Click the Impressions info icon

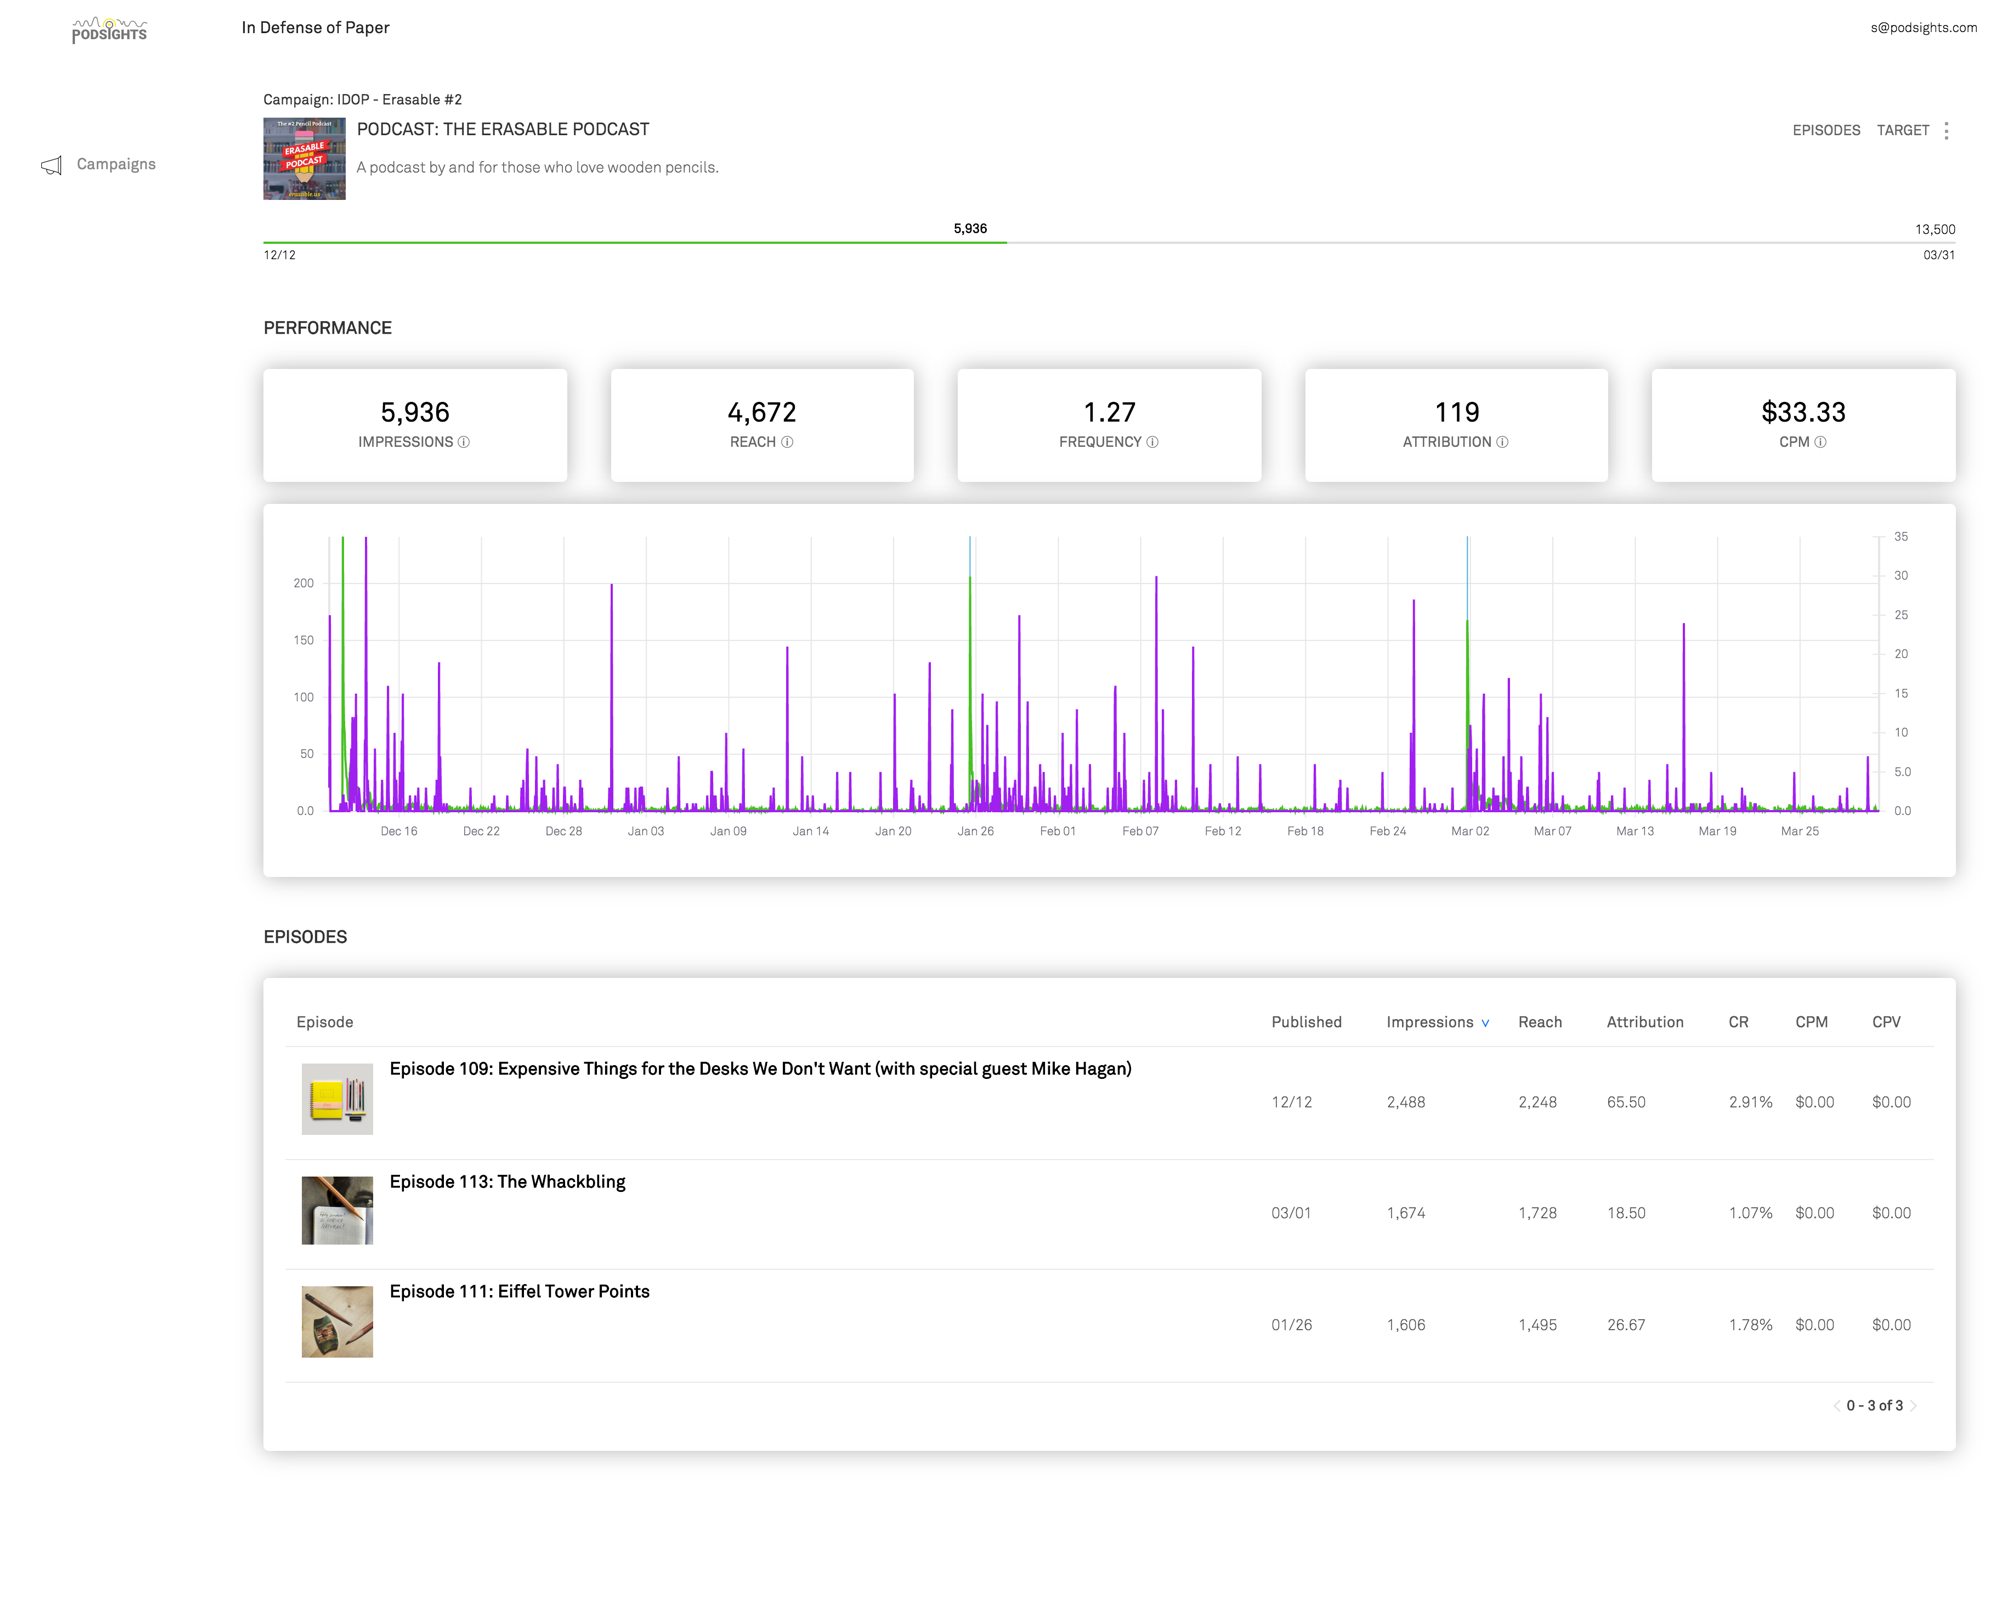pos(466,441)
